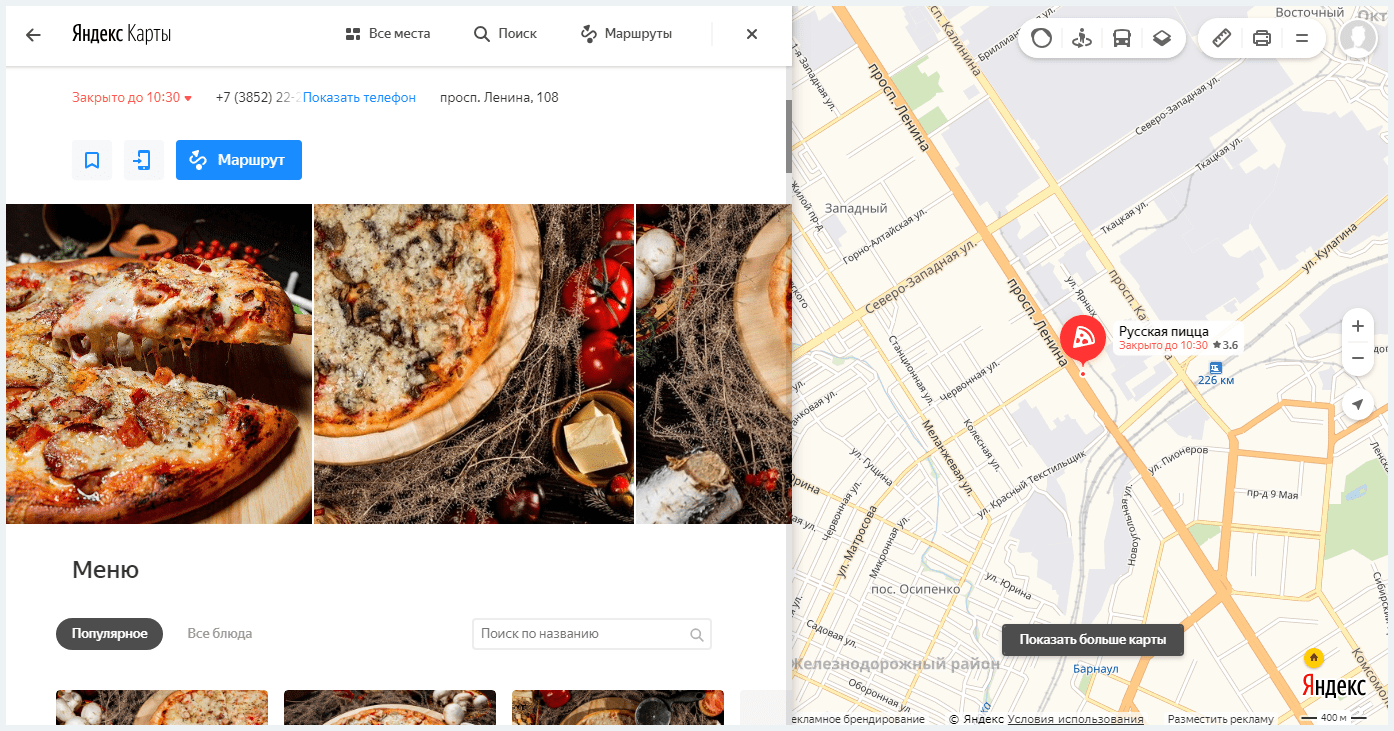
Task: Open the Yandex Maps logo link
Action: click(x=121, y=34)
